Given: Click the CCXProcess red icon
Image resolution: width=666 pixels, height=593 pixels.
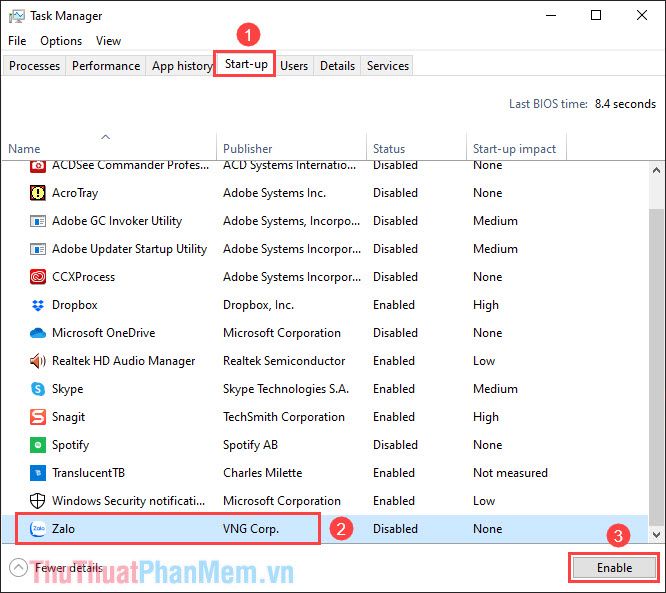Looking at the screenshot, I should pyautogui.click(x=38, y=277).
